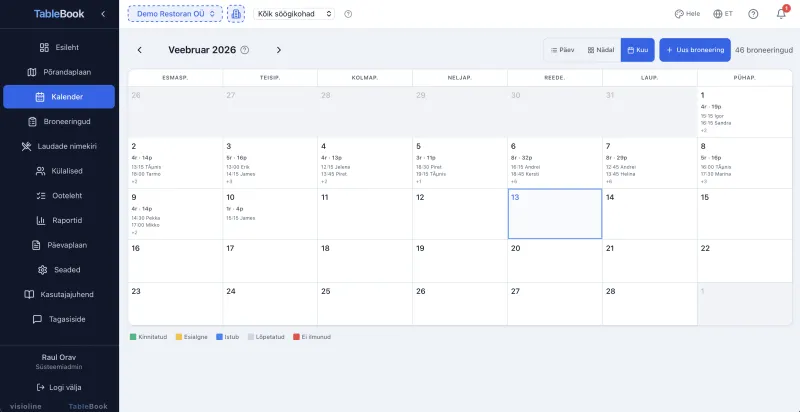Select highlighted day 13 in calendar
Screen dimensions: 800x412
(x=555, y=214)
